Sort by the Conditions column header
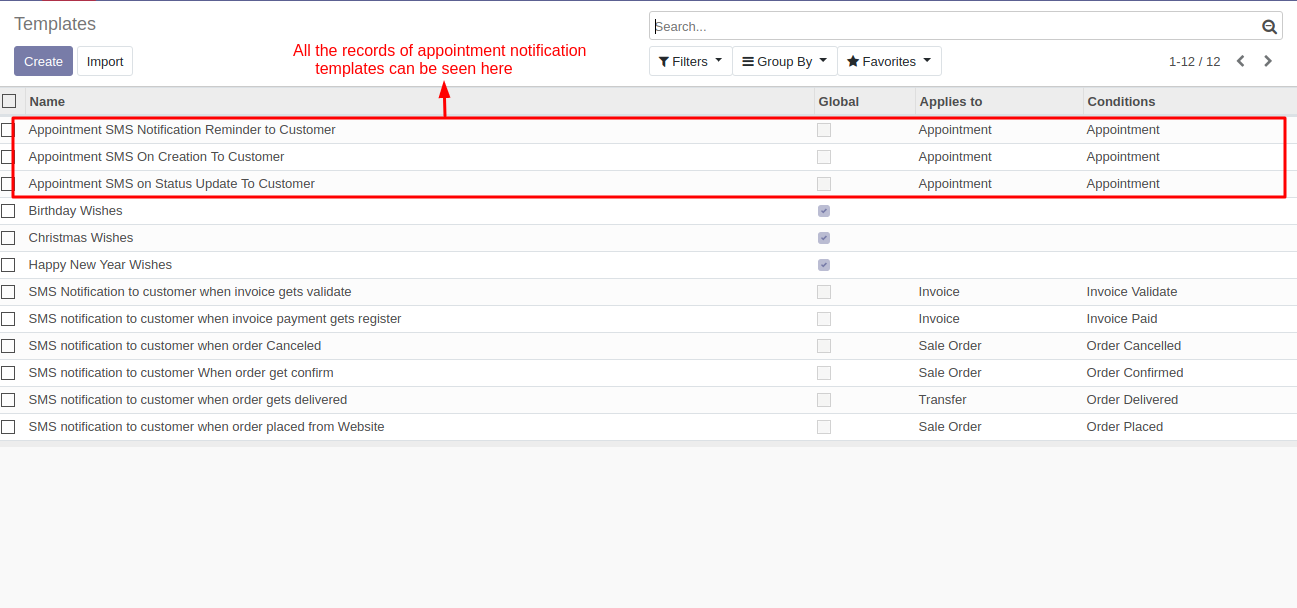 coord(1121,101)
